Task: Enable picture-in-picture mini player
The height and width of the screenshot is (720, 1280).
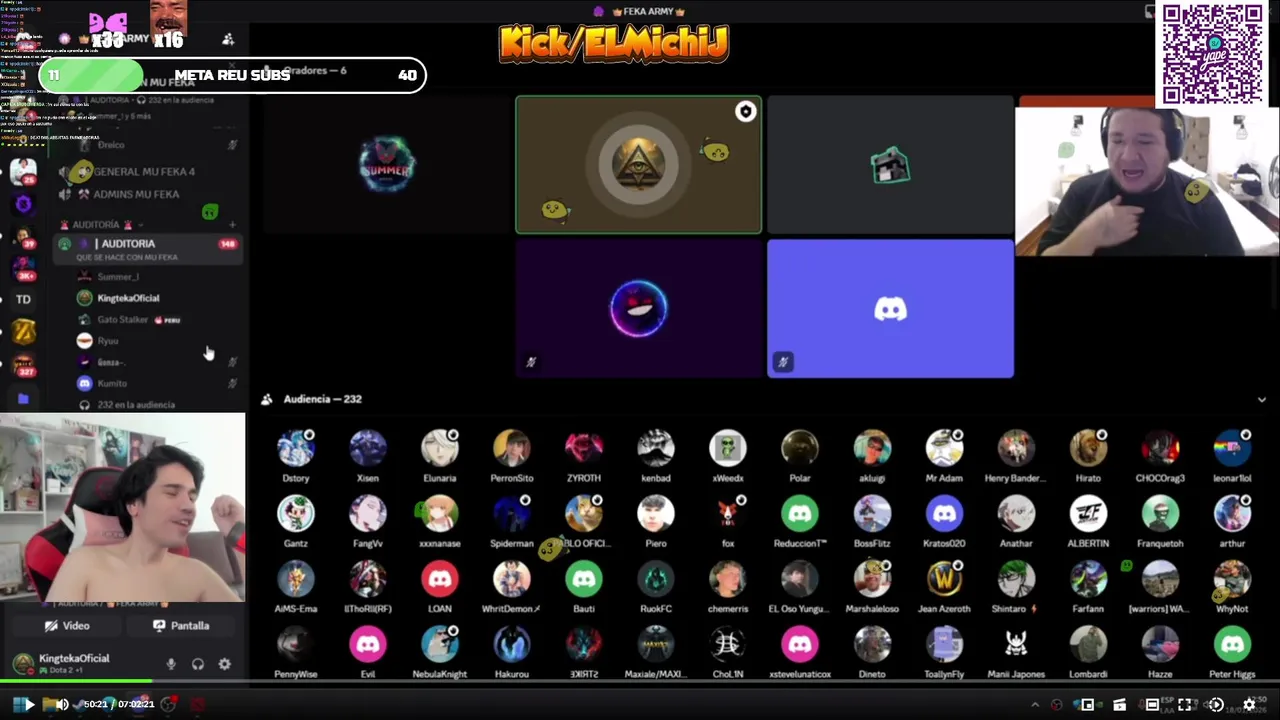Action: point(1087,704)
